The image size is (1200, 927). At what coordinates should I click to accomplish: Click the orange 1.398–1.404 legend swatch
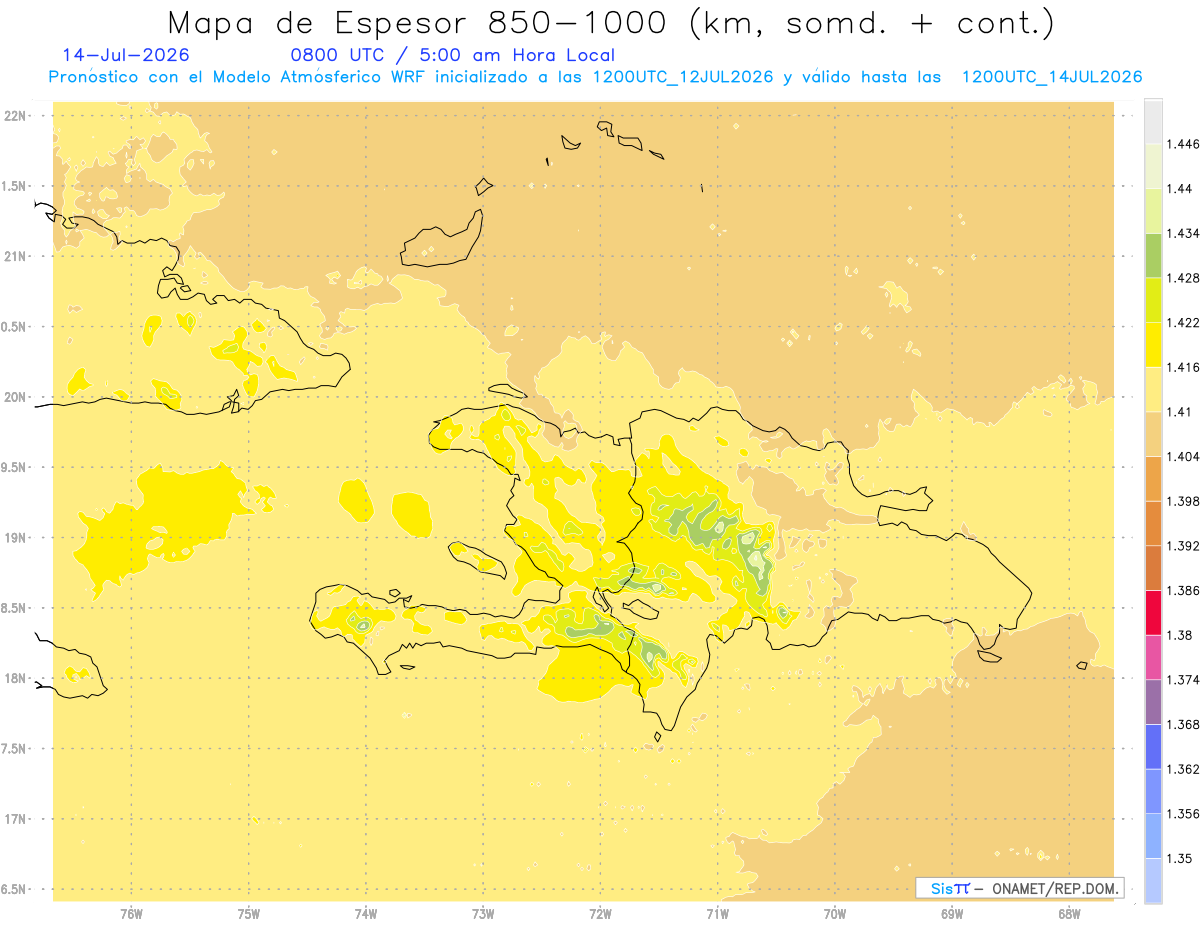pyautogui.click(x=1153, y=478)
